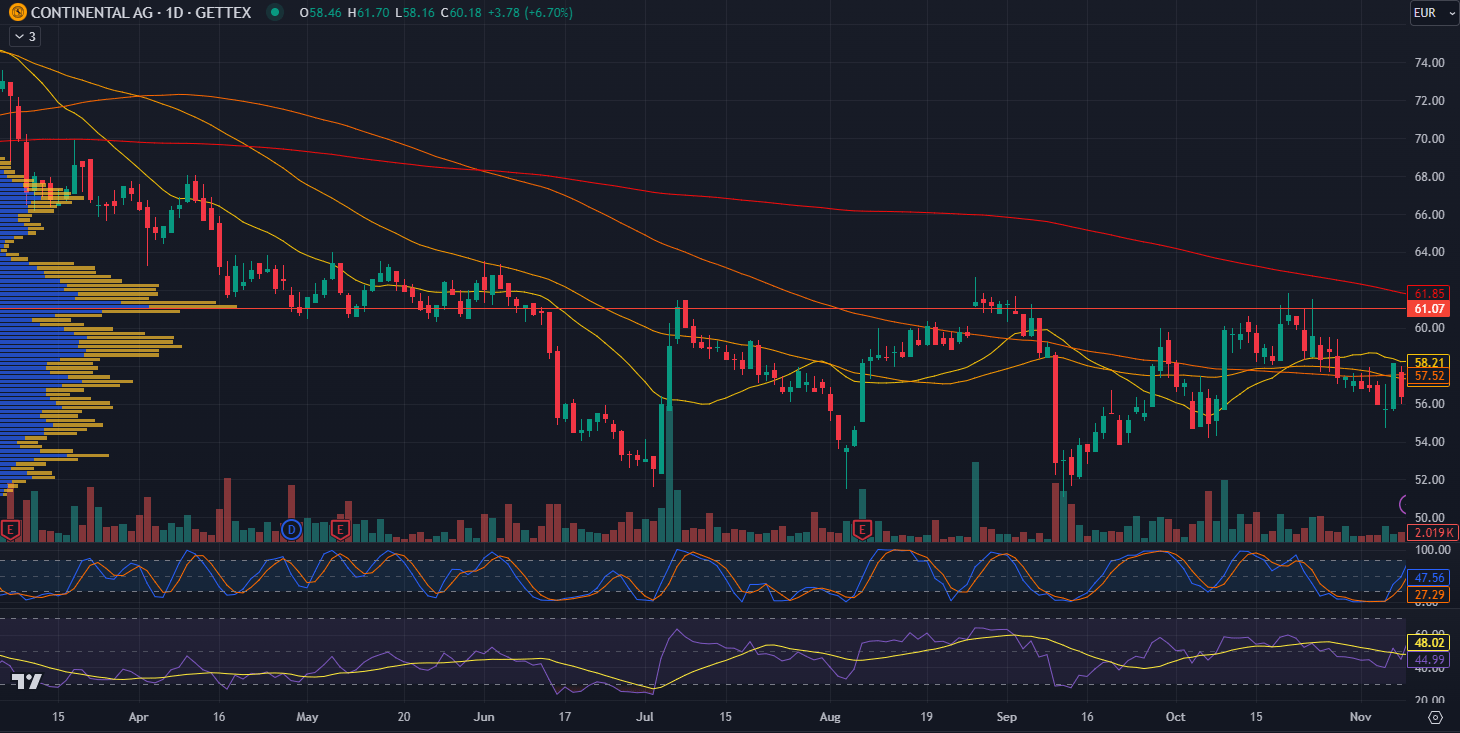Collapse the 3 indicators legend chevron
The height and width of the screenshot is (733, 1460).
[x=24, y=37]
